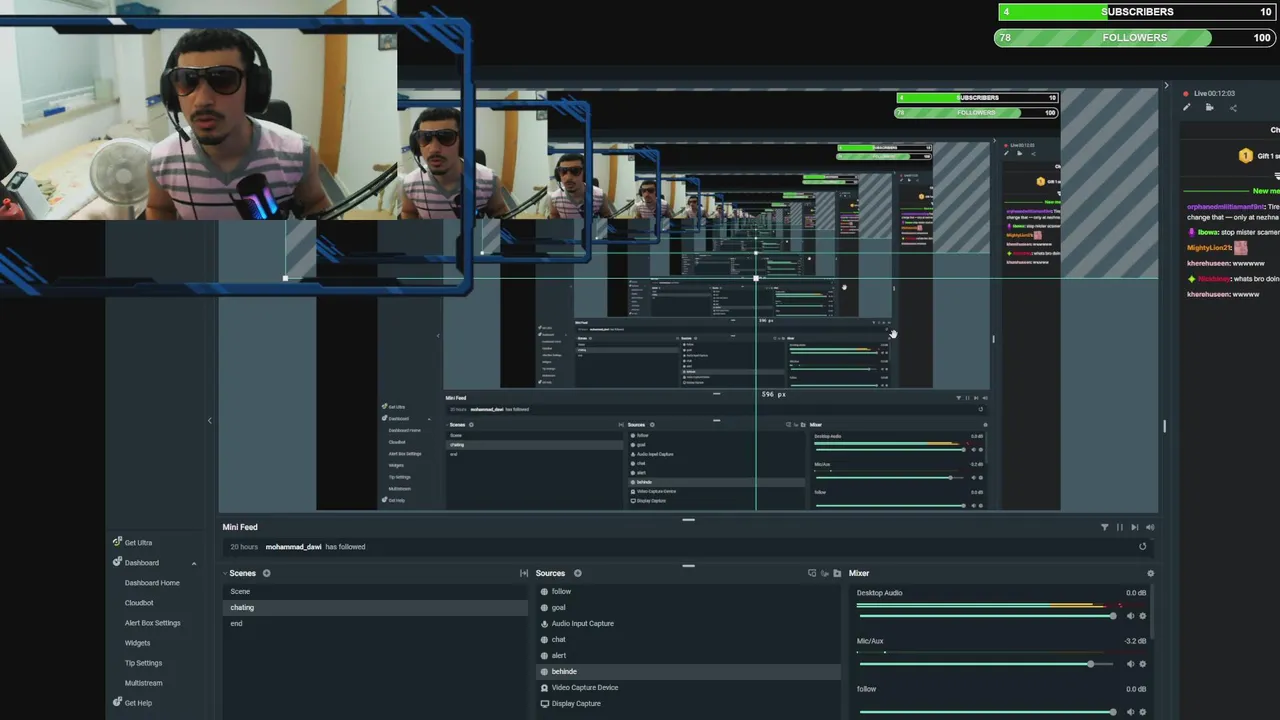Open scene transitions icon in Scenes header
The image size is (1280, 720).
tap(524, 574)
